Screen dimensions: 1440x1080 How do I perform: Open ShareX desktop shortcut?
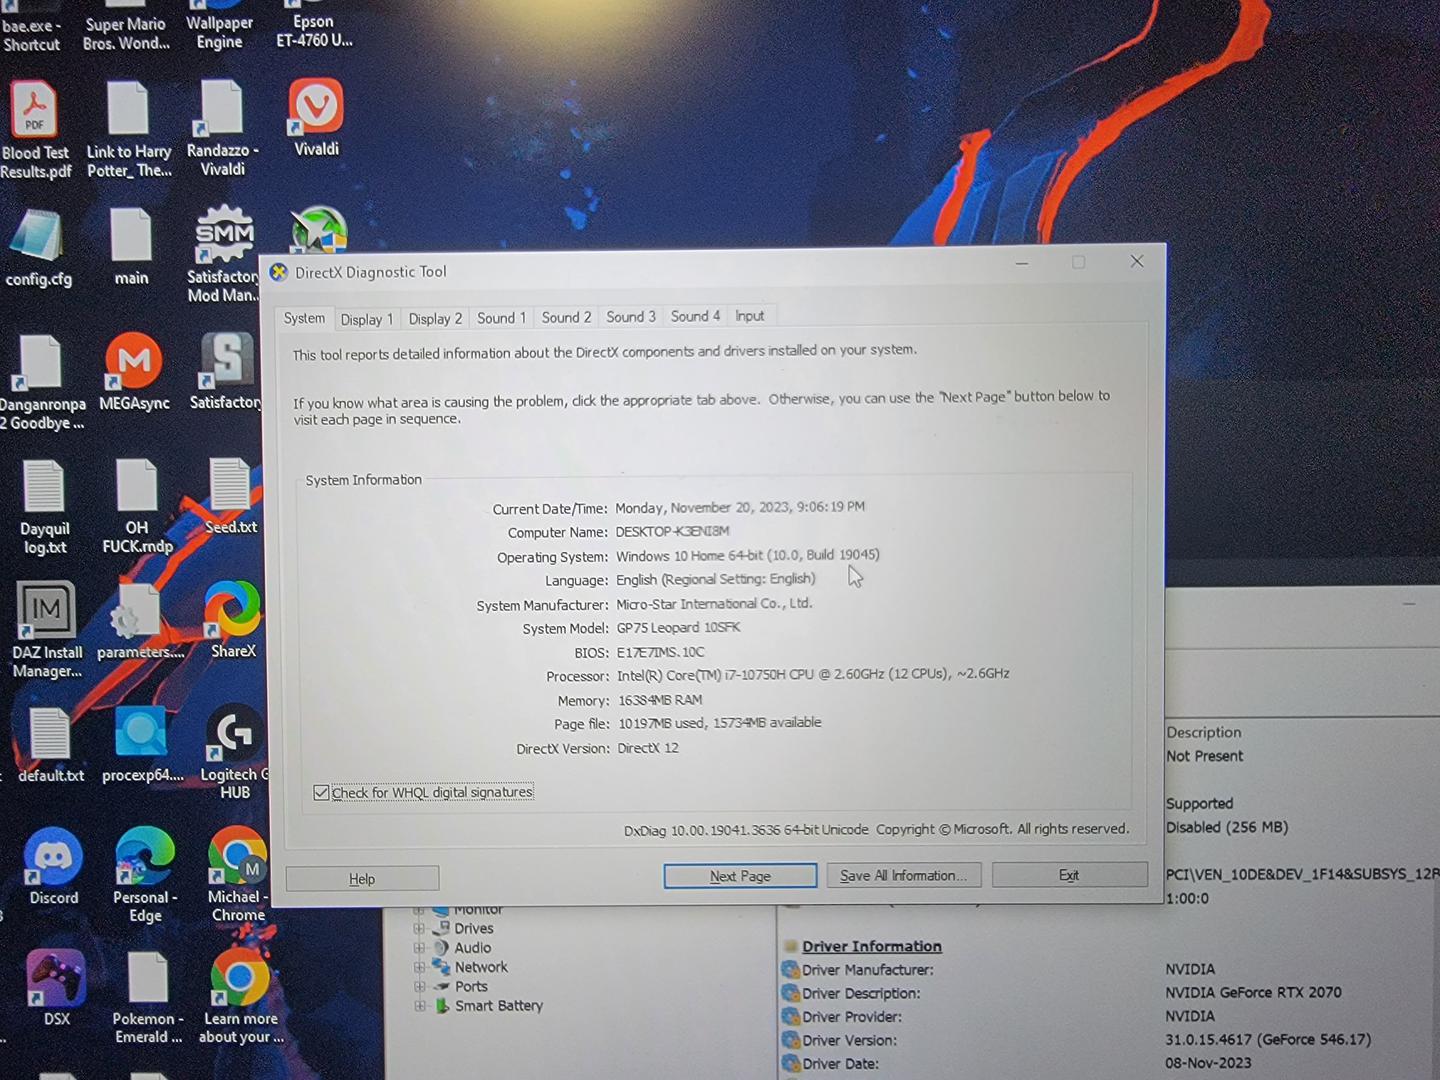pos(233,609)
